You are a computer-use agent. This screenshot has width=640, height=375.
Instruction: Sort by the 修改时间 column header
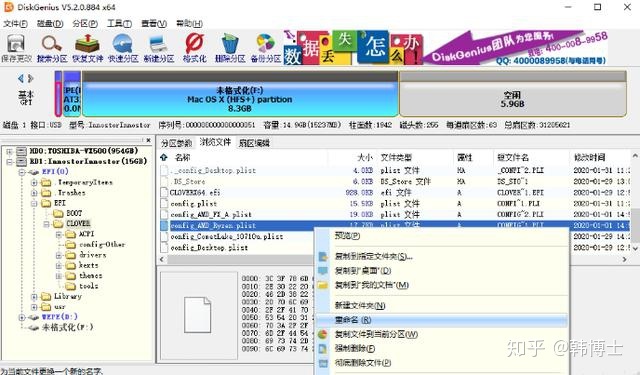coord(589,157)
